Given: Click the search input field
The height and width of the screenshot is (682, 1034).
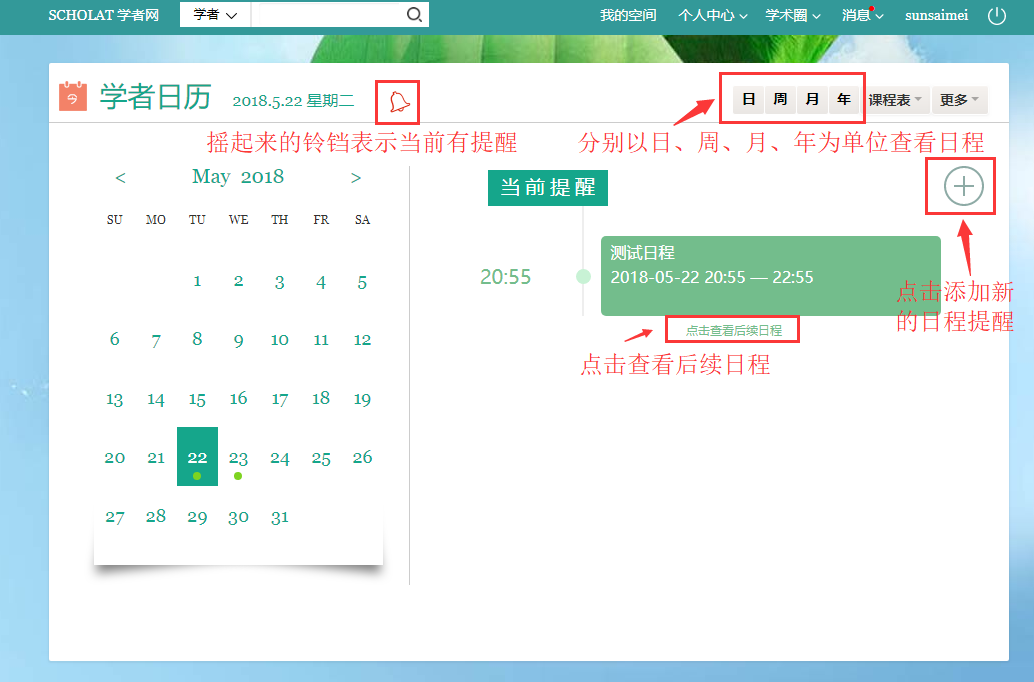Looking at the screenshot, I should pyautogui.click(x=327, y=15).
